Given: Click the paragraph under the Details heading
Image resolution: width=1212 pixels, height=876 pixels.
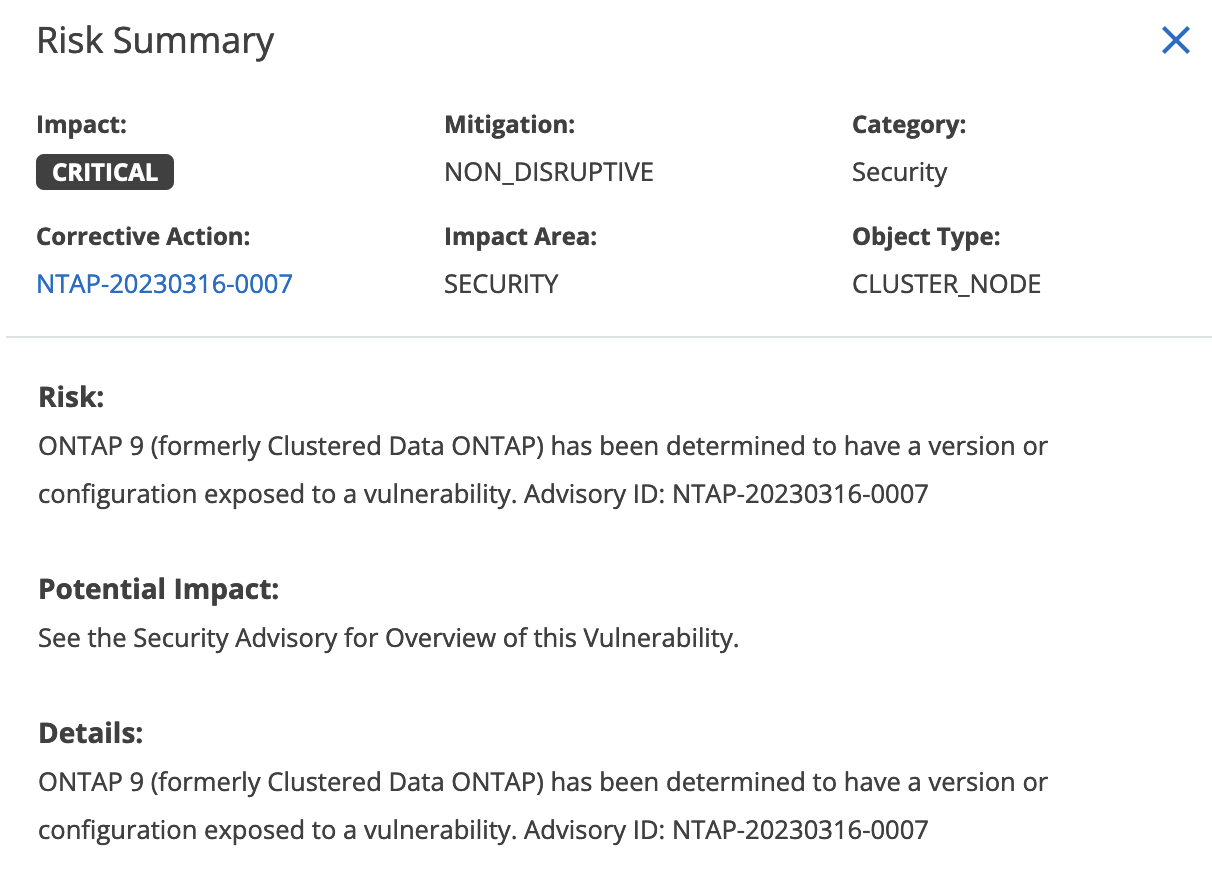Looking at the screenshot, I should pos(542,805).
